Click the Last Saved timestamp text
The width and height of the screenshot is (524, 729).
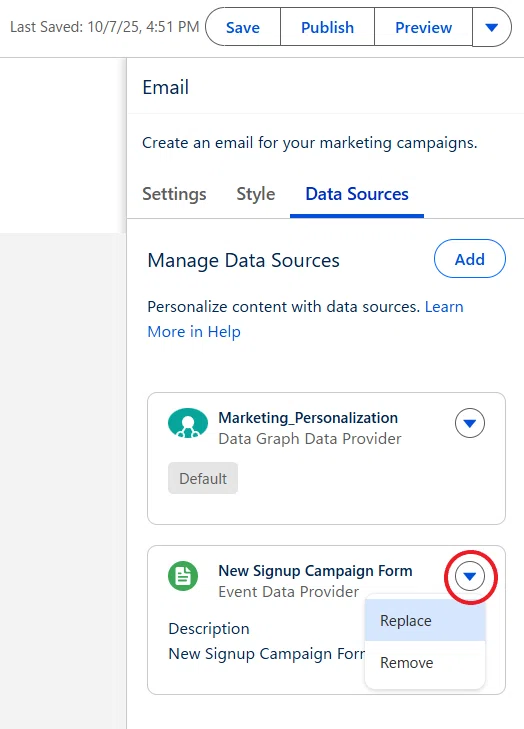pos(105,27)
